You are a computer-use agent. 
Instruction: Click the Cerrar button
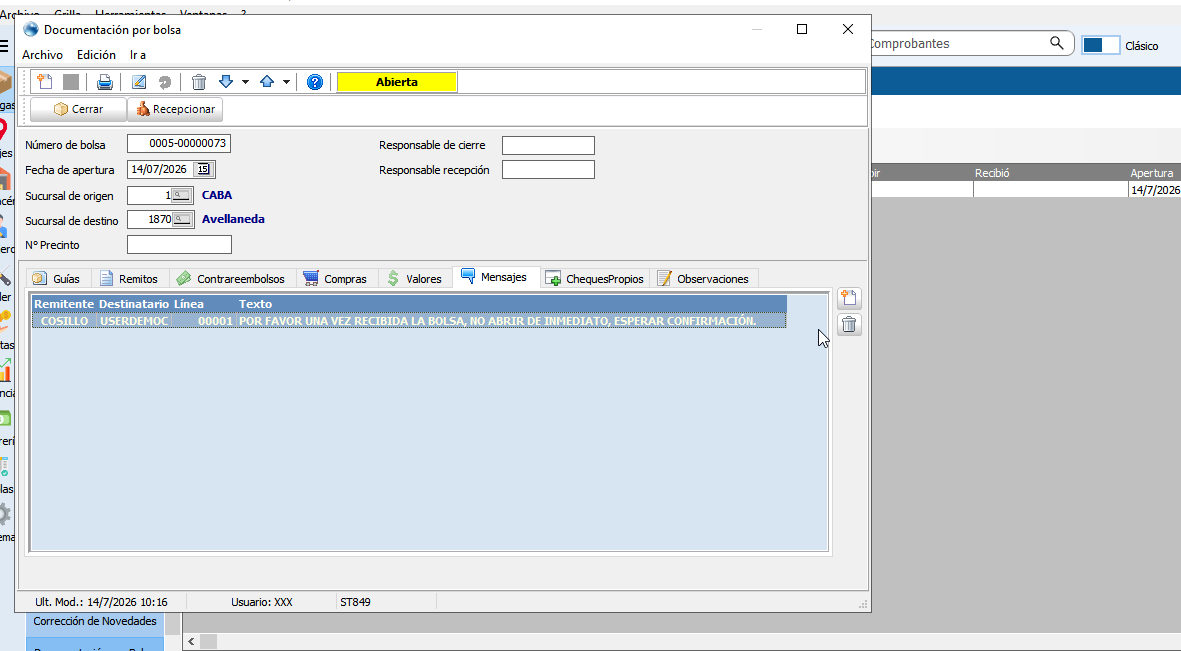coord(78,109)
